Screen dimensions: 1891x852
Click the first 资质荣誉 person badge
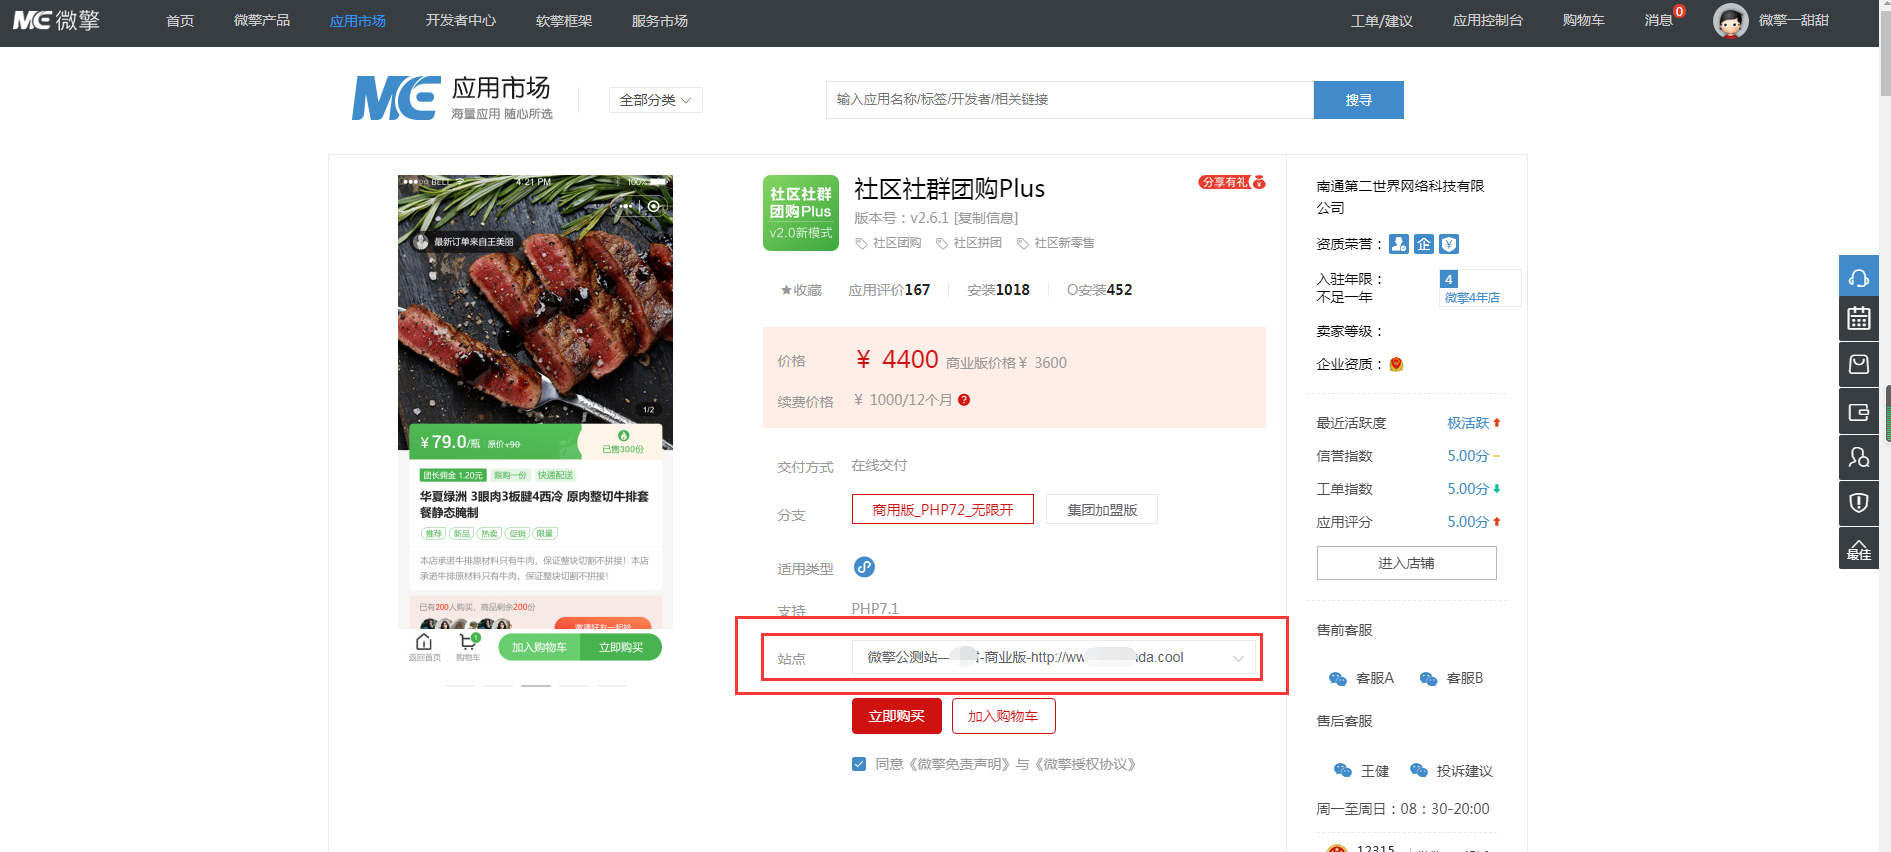point(1399,244)
